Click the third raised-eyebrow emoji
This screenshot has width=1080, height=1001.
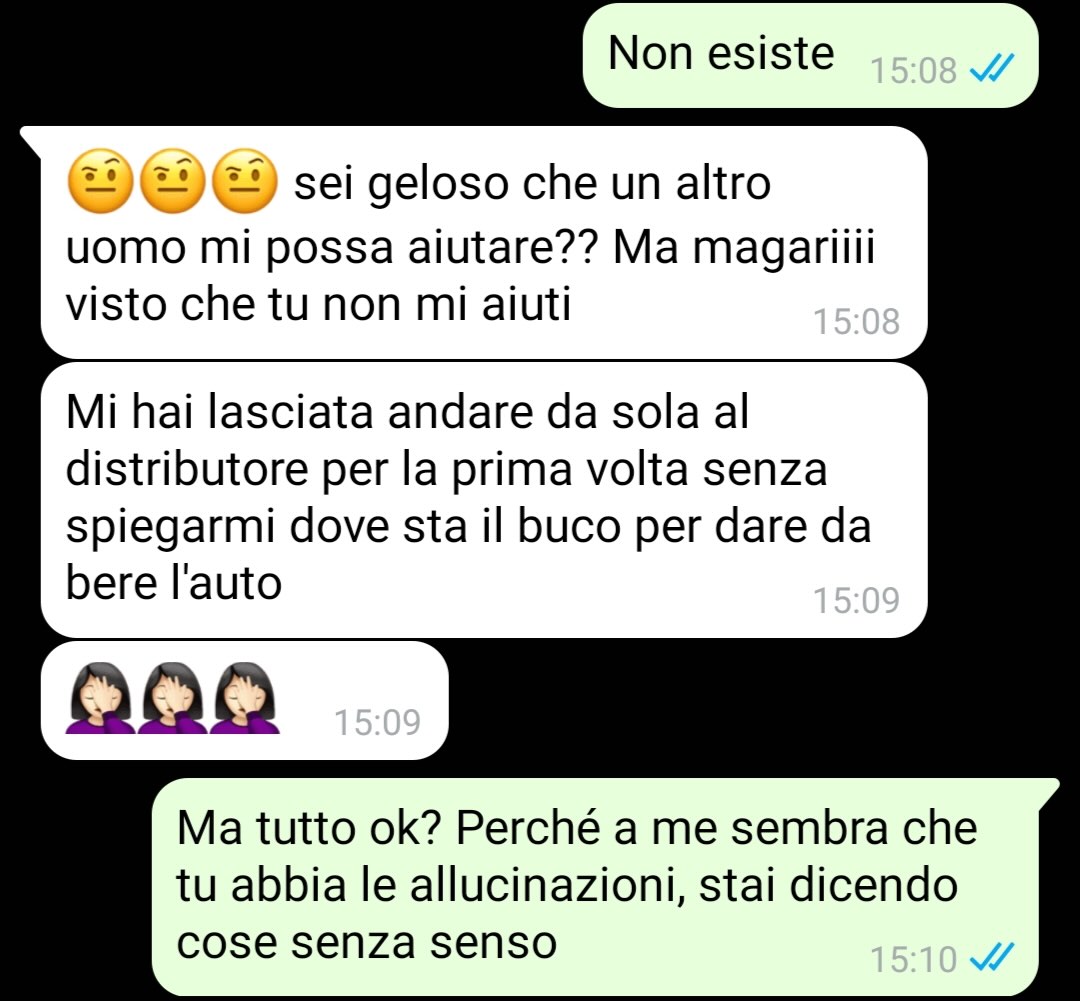[245, 180]
